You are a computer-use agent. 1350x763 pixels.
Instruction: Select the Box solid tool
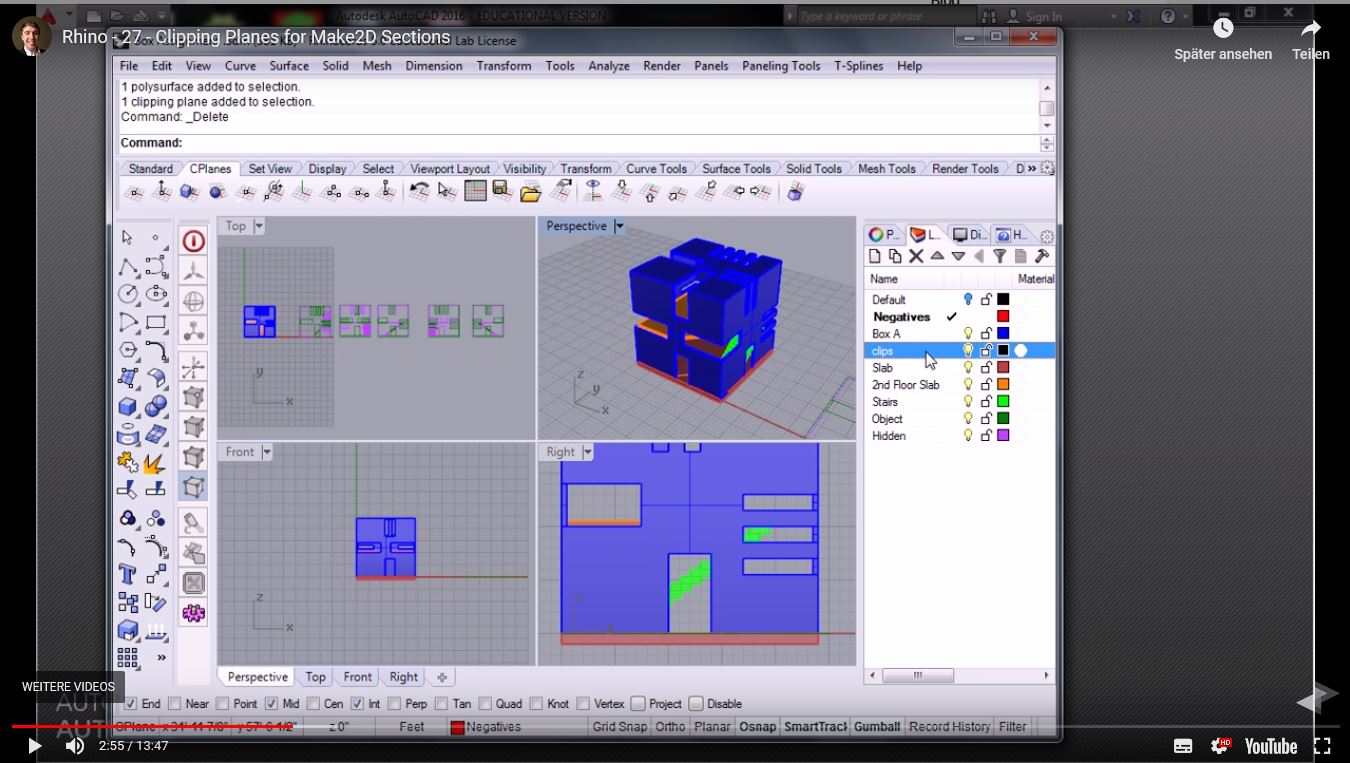click(x=127, y=406)
